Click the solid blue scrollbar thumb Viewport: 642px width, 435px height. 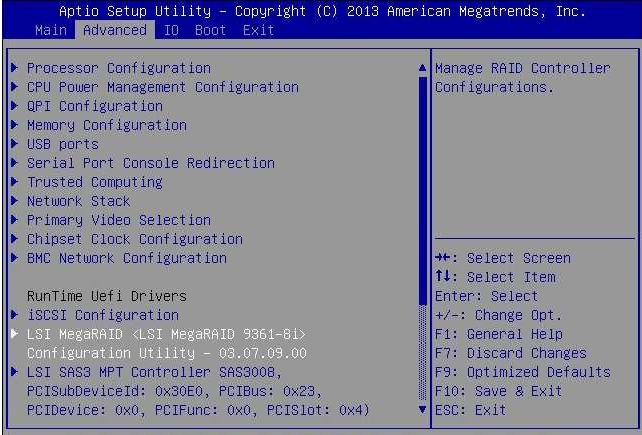[x=423, y=191]
